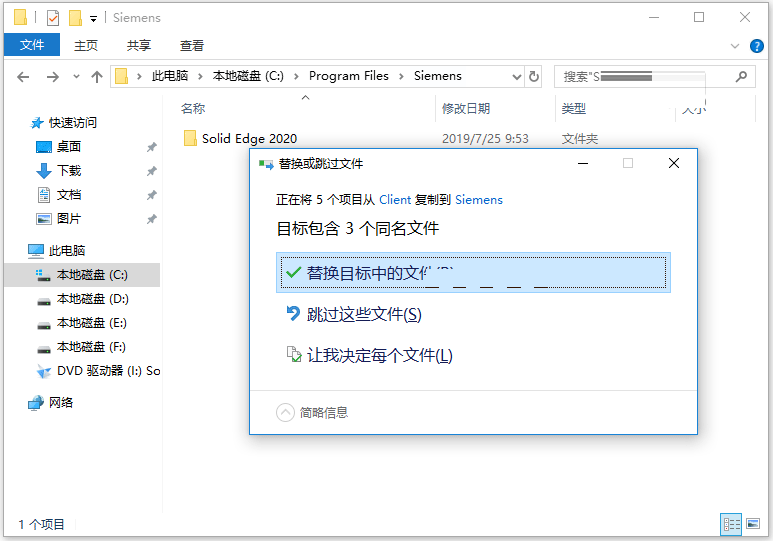The width and height of the screenshot is (773, 541).
Task: Minimize the 替换或跳过文件 dialog
Action: click(583, 163)
